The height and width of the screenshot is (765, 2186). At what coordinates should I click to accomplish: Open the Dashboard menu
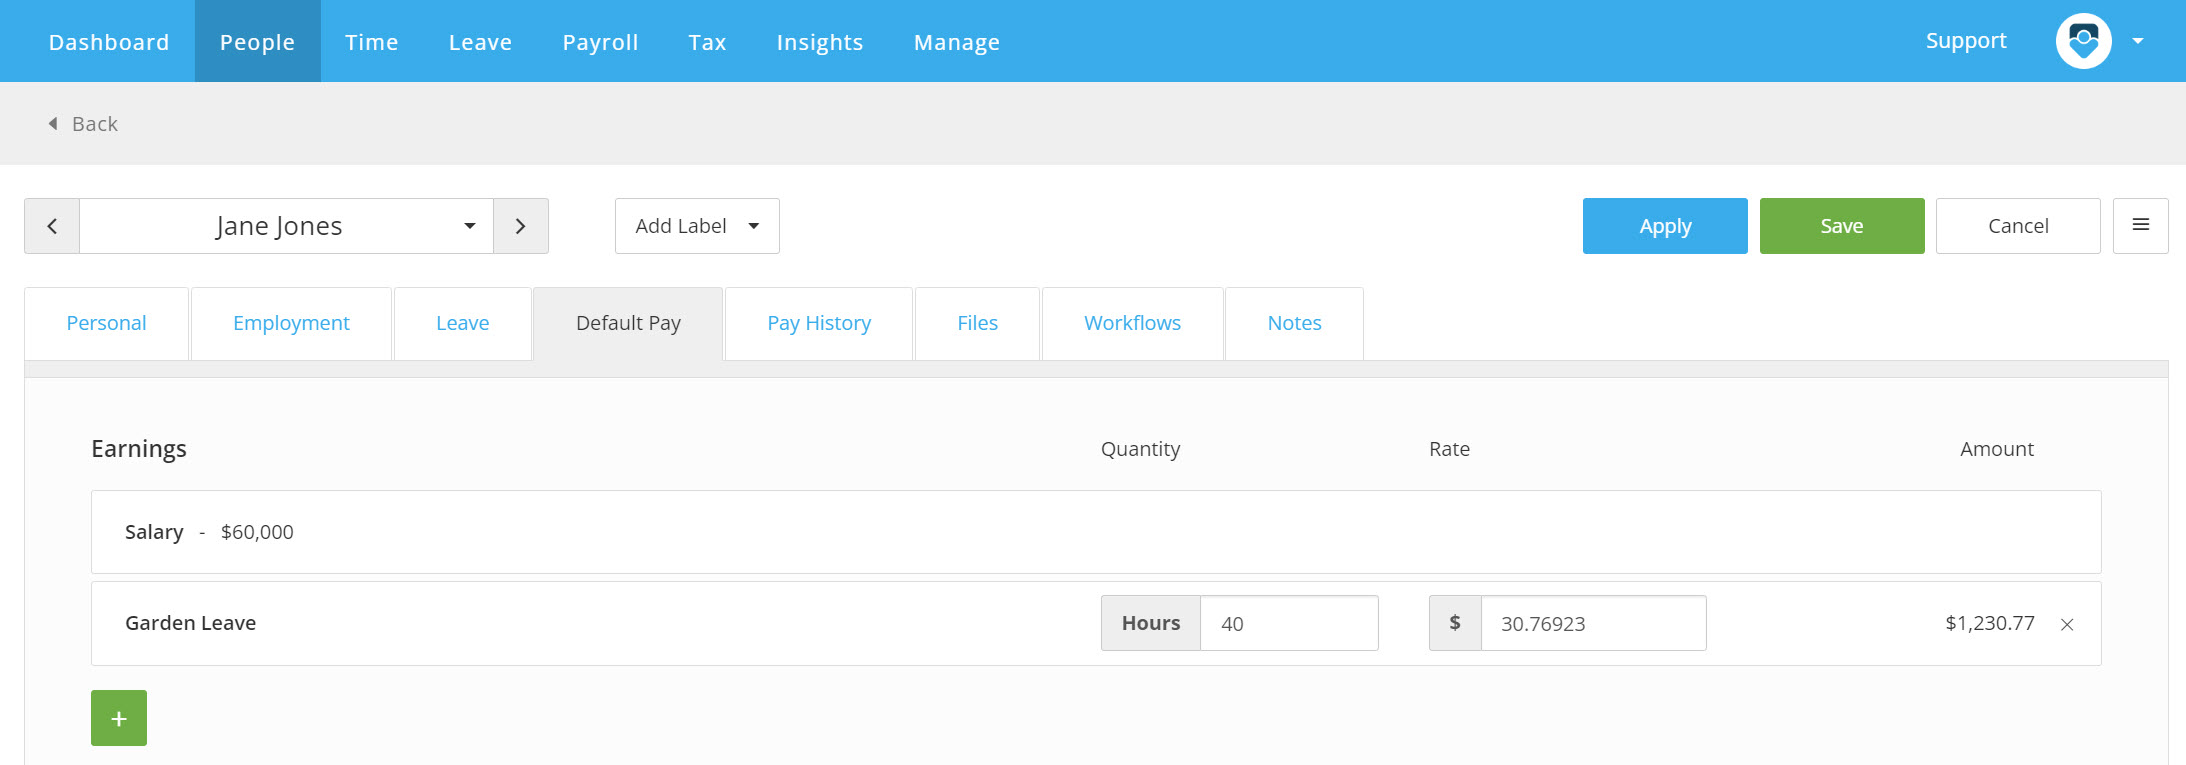109,42
